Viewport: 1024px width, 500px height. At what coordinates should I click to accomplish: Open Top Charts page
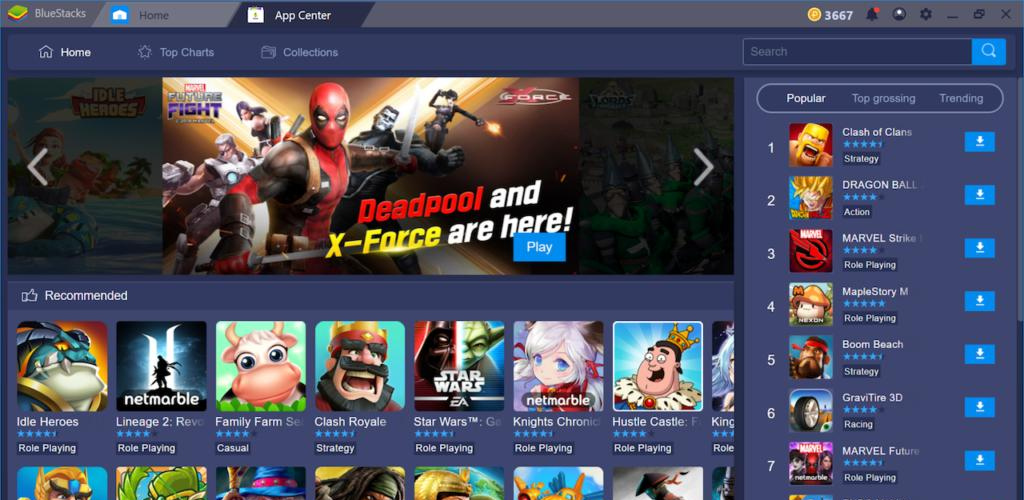click(176, 52)
